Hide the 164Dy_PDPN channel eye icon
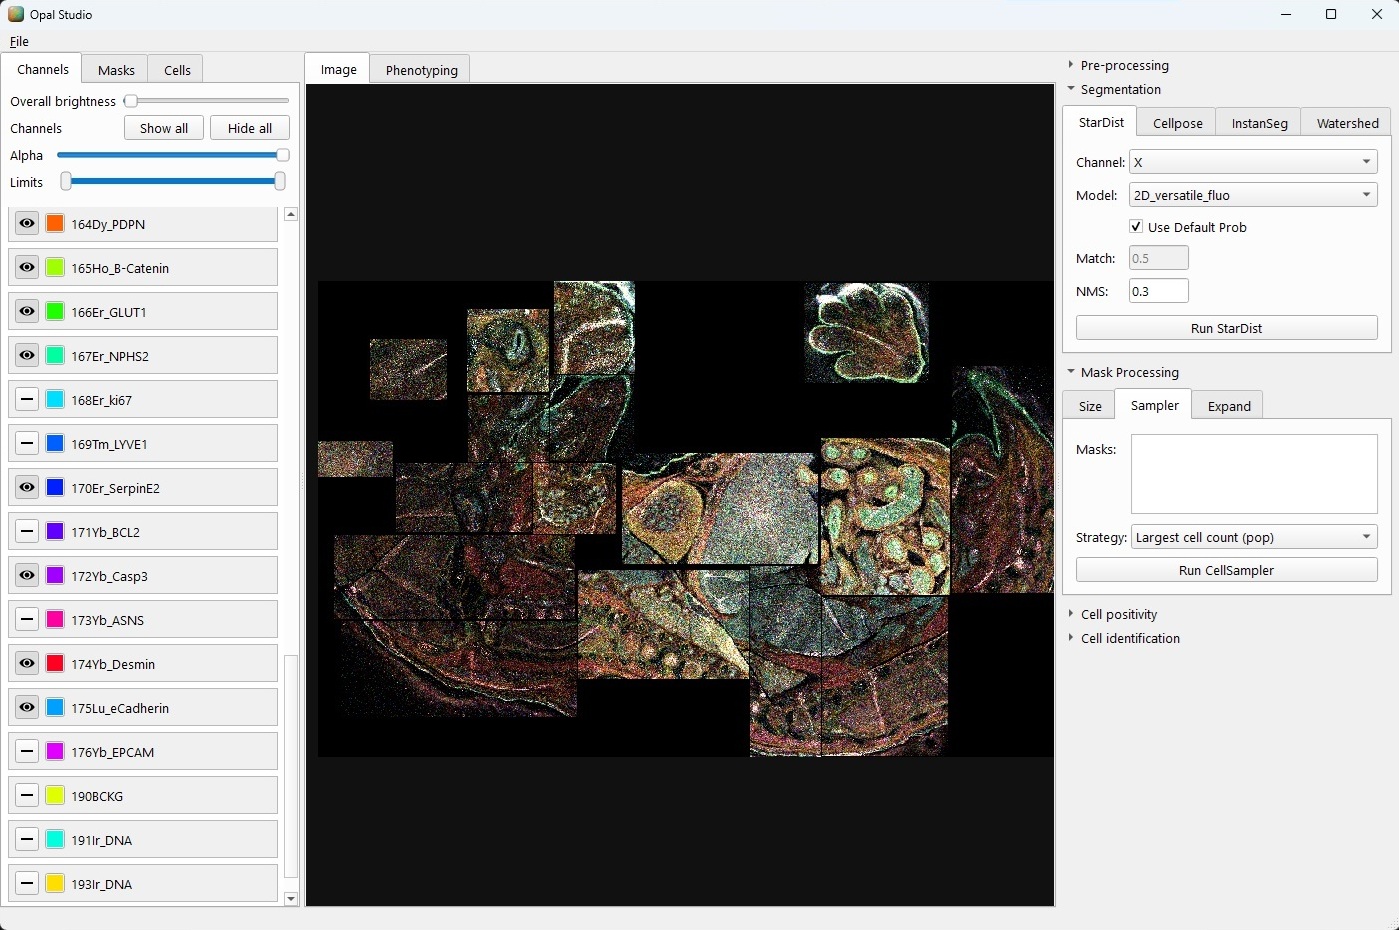 [x=27, y=224]
